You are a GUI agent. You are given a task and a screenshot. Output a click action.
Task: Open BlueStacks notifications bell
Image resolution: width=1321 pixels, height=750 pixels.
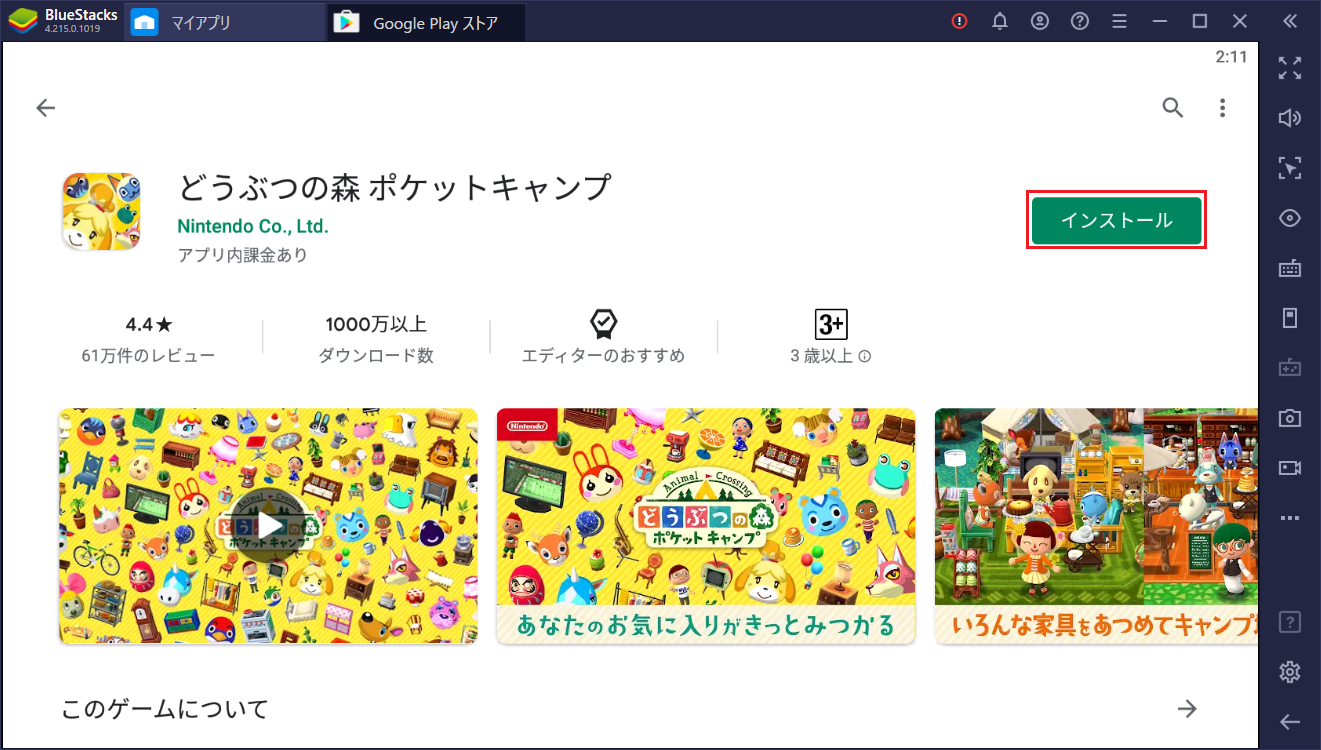coord(999,21)
